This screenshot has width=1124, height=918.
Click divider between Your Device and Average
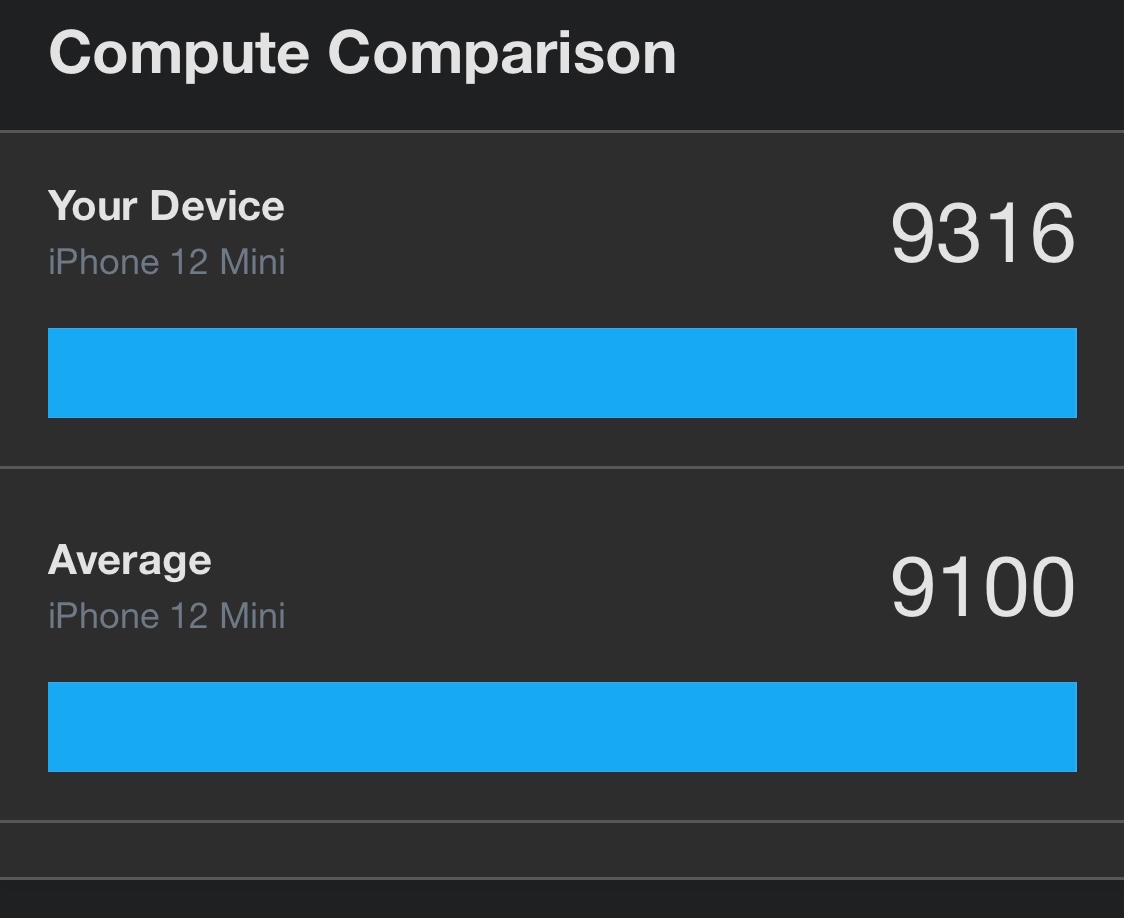coord(562,467)
